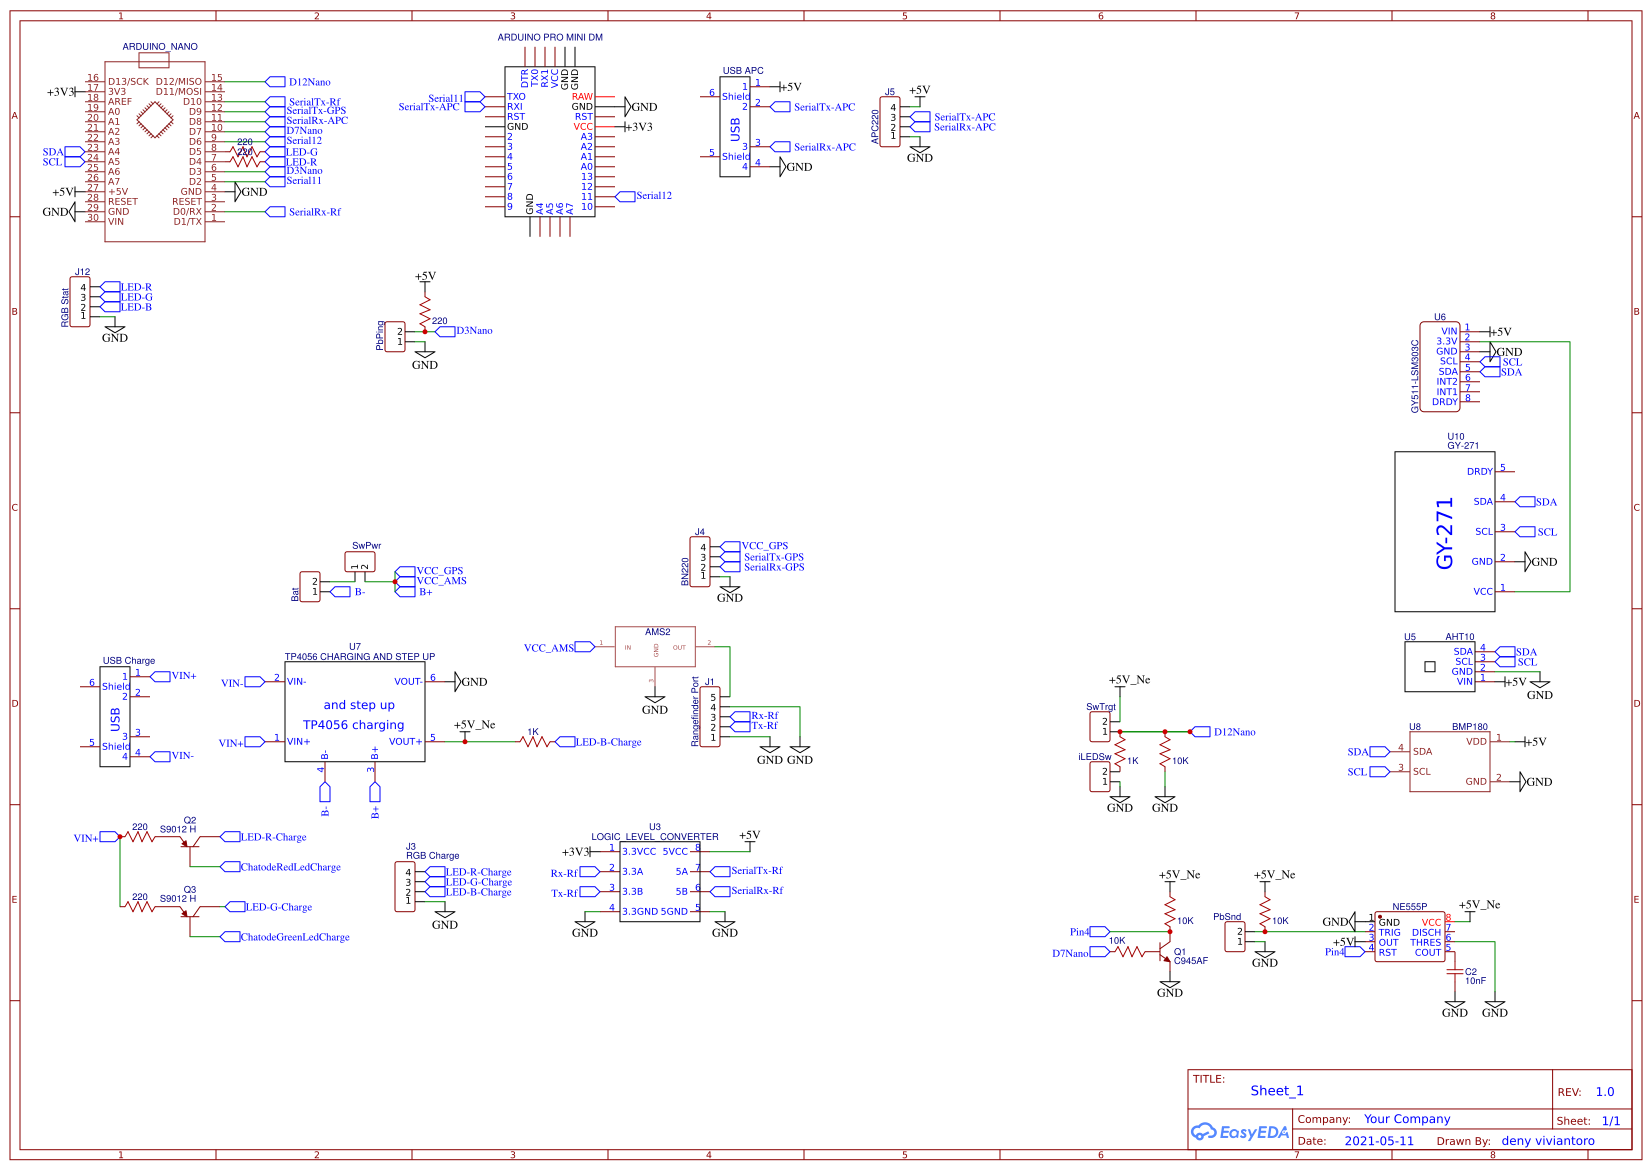
Task: Select the 2021-05-11 date field
Action: (1382, 1140)
